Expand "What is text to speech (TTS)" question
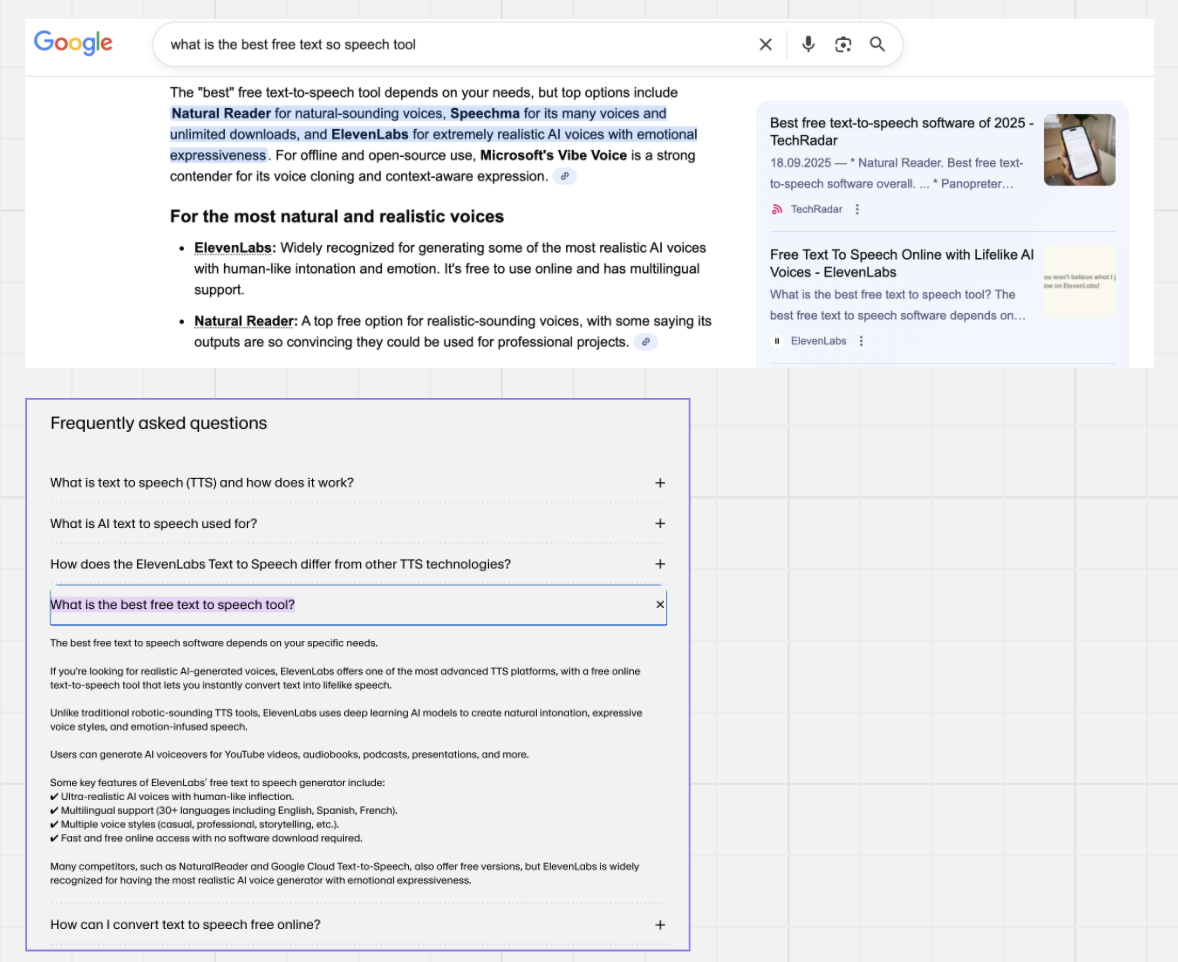 pyautogui.click(x=659, y=483)
